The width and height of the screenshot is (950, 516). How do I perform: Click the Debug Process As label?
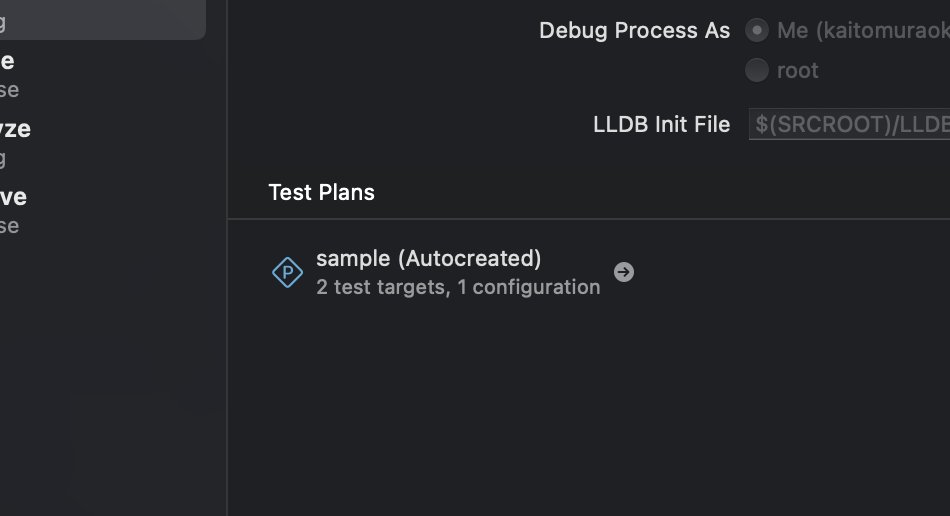click(634, 30)
